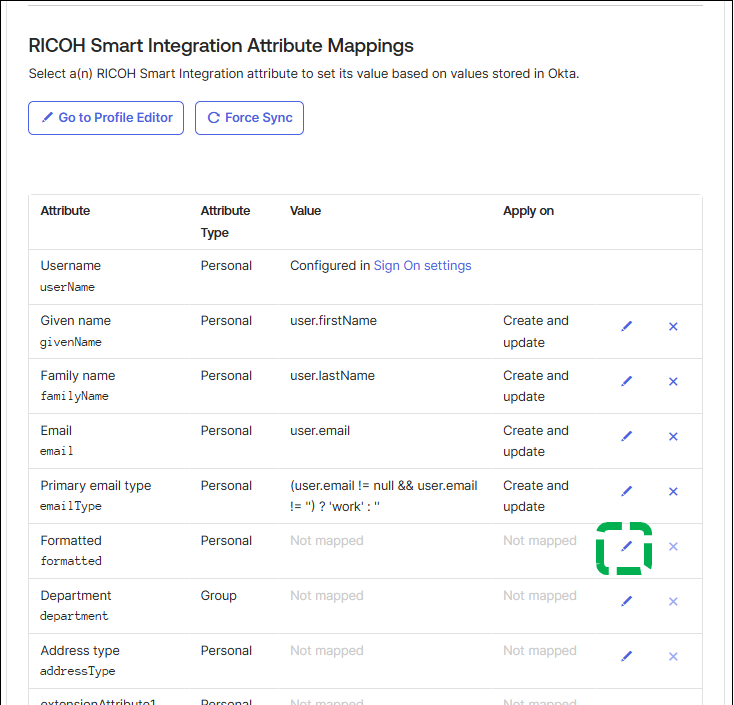Edit the Department group attribute mapping
This screenshot has width=734, height=705.
point(627,602)
